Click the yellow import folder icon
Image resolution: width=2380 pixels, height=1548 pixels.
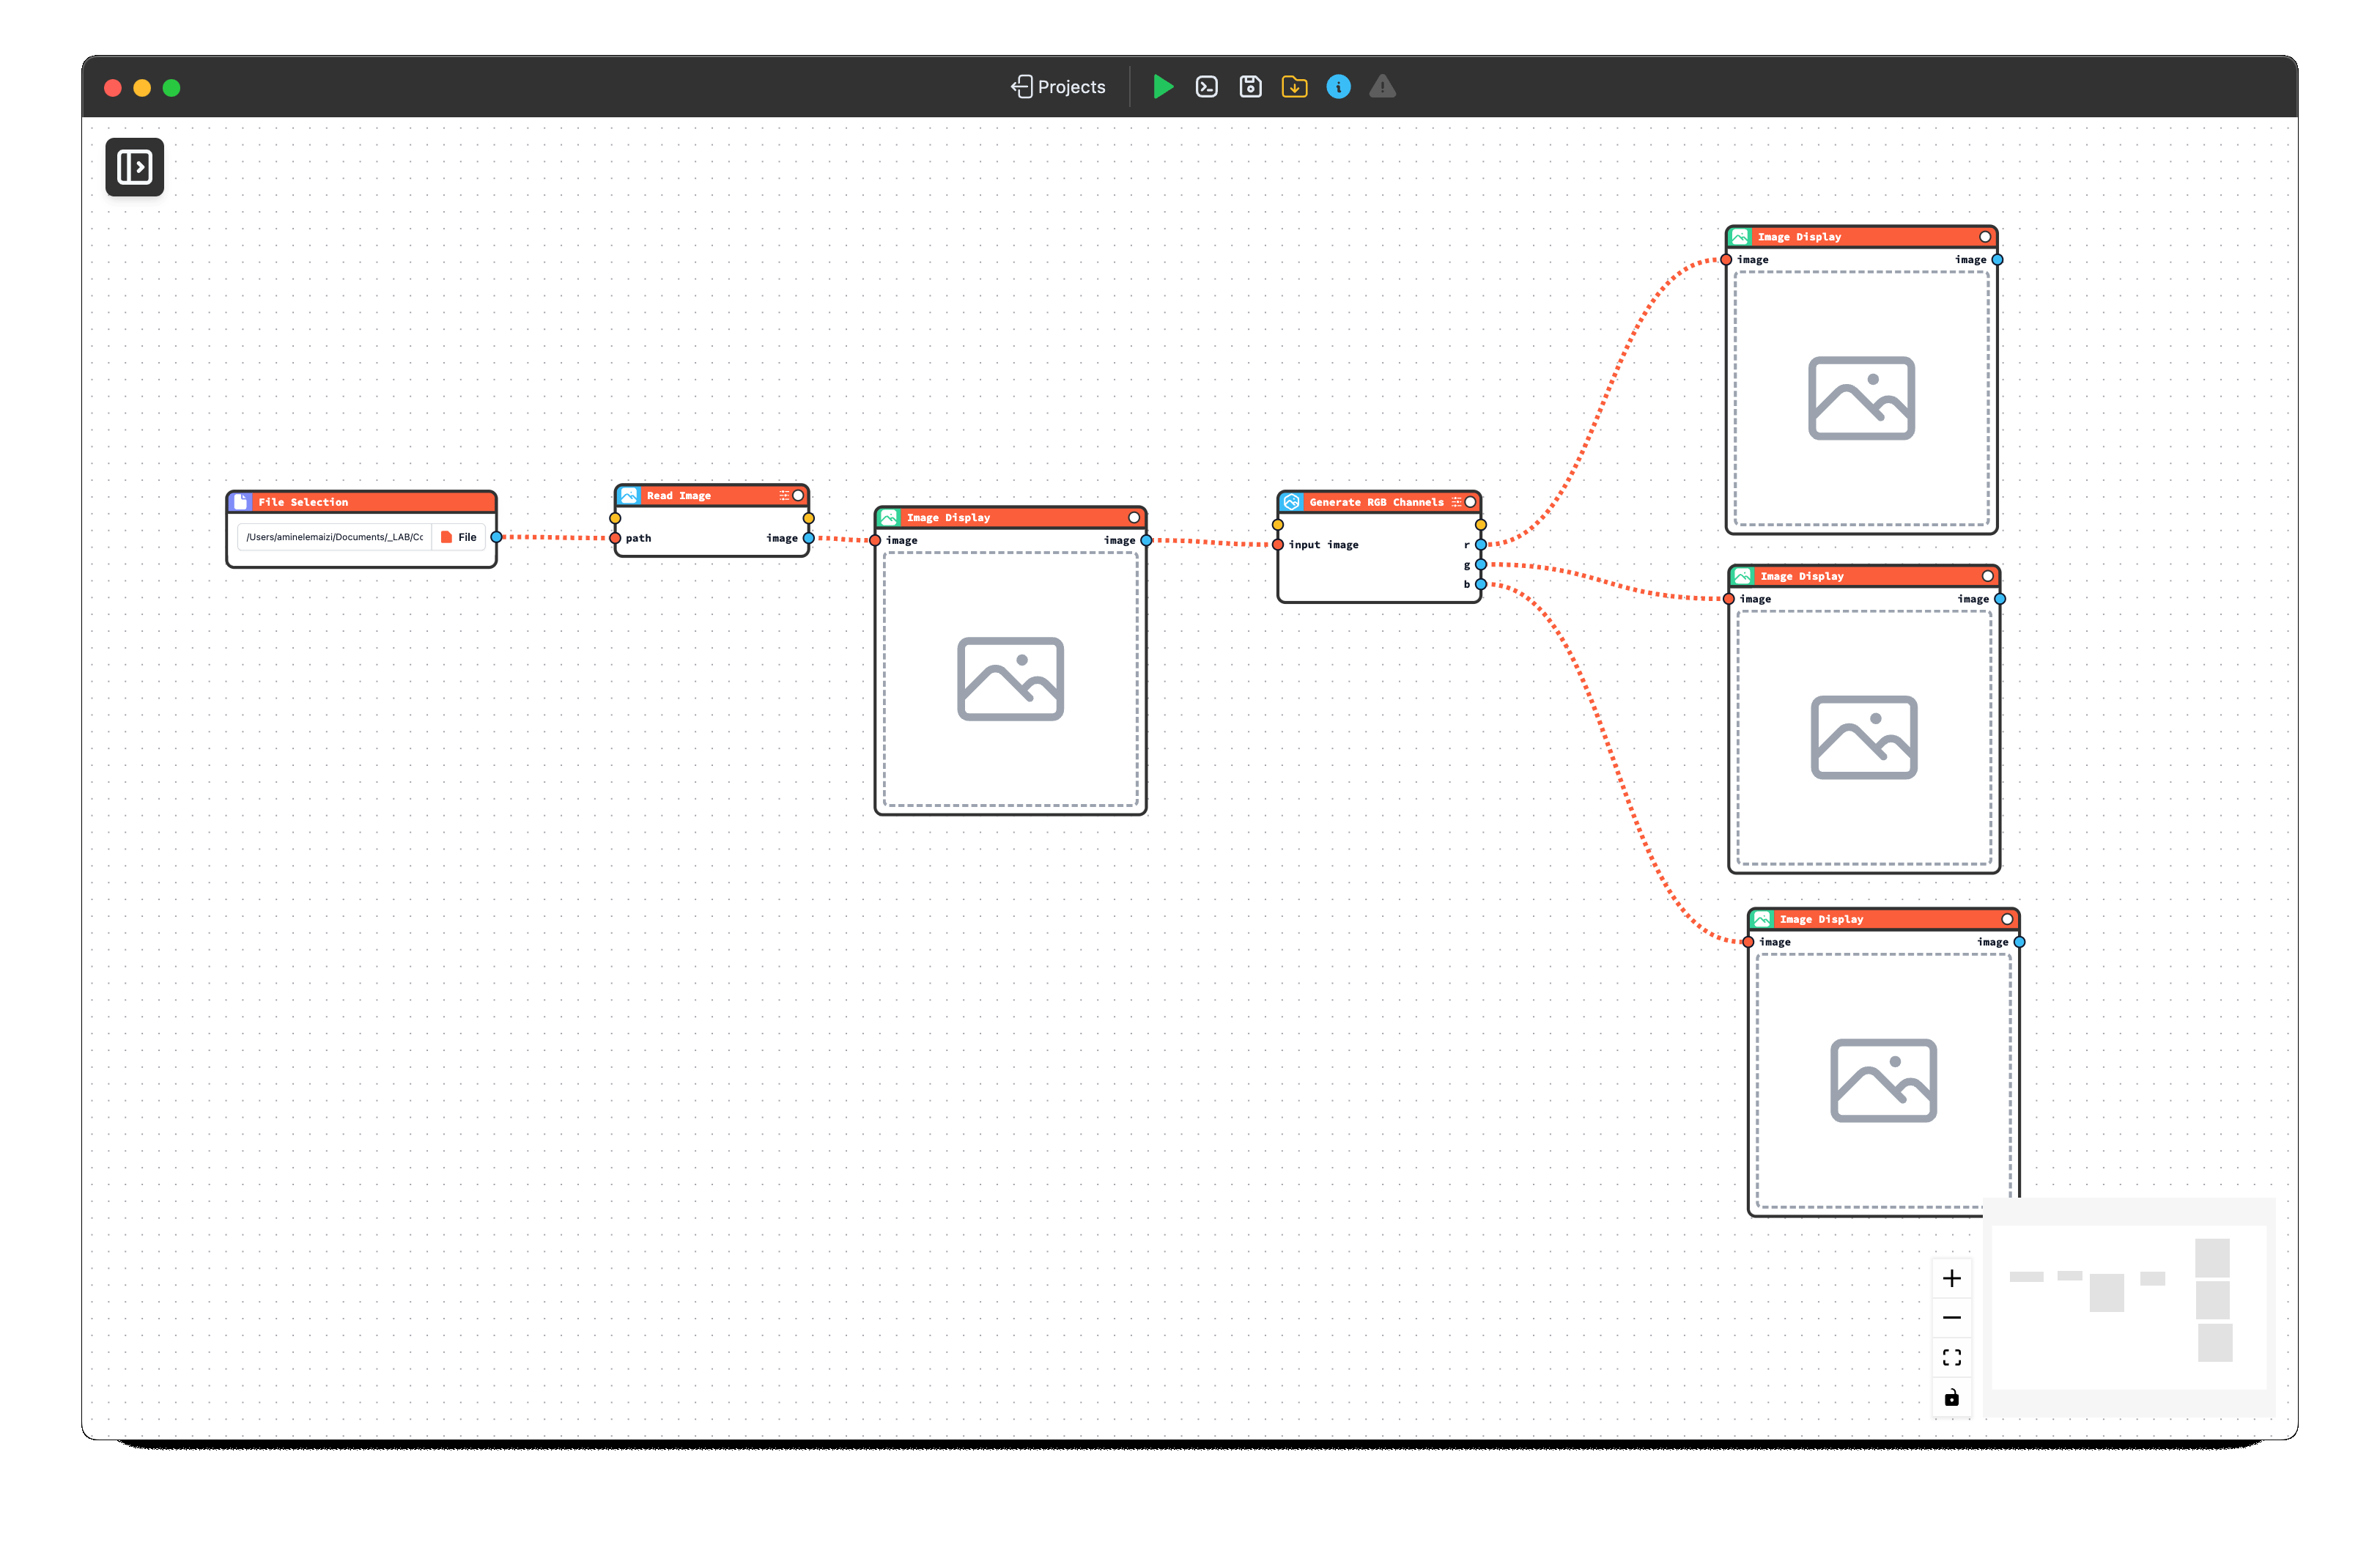(x=1294, y=87)
